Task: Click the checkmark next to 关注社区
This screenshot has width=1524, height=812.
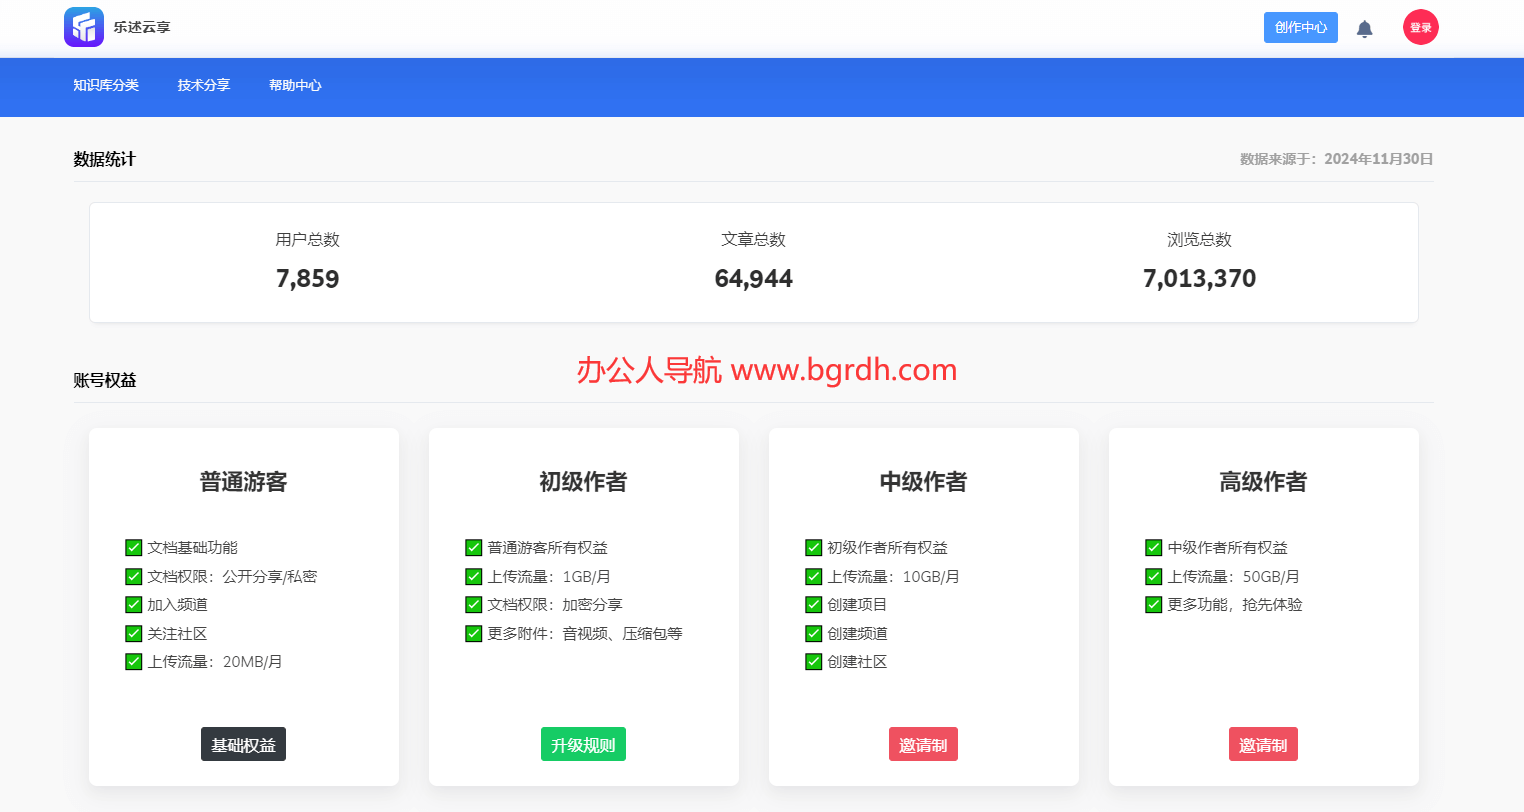Action: click(134, 634)
